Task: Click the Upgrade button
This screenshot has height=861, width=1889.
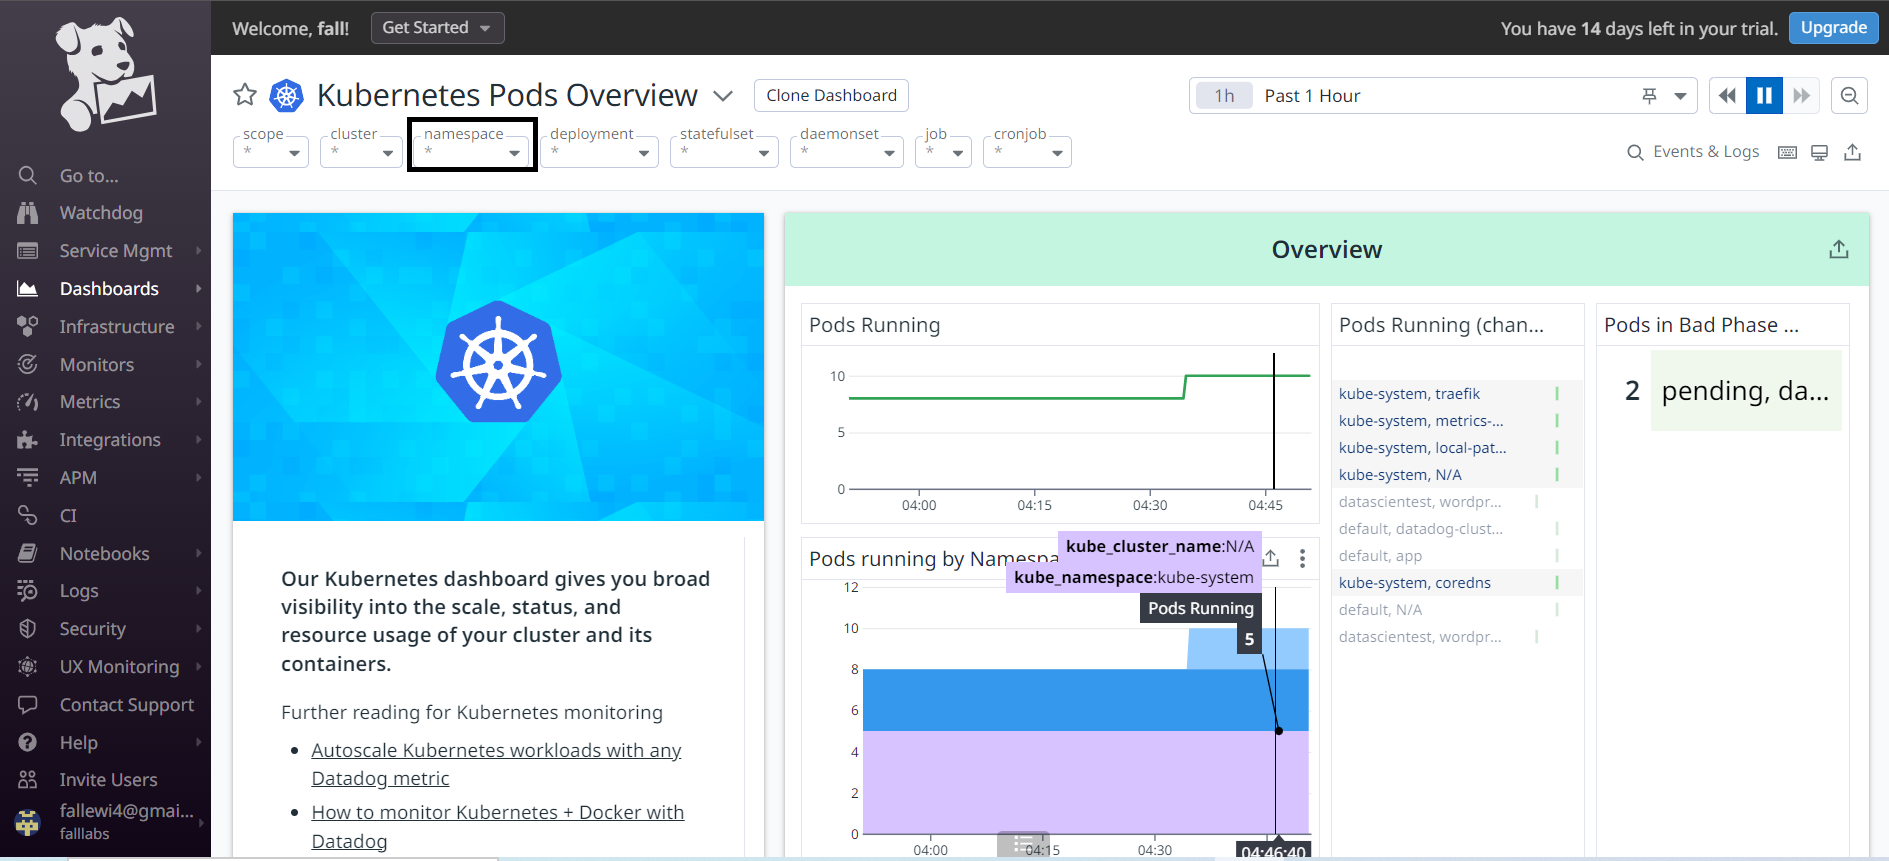Action: point(1833,28)
